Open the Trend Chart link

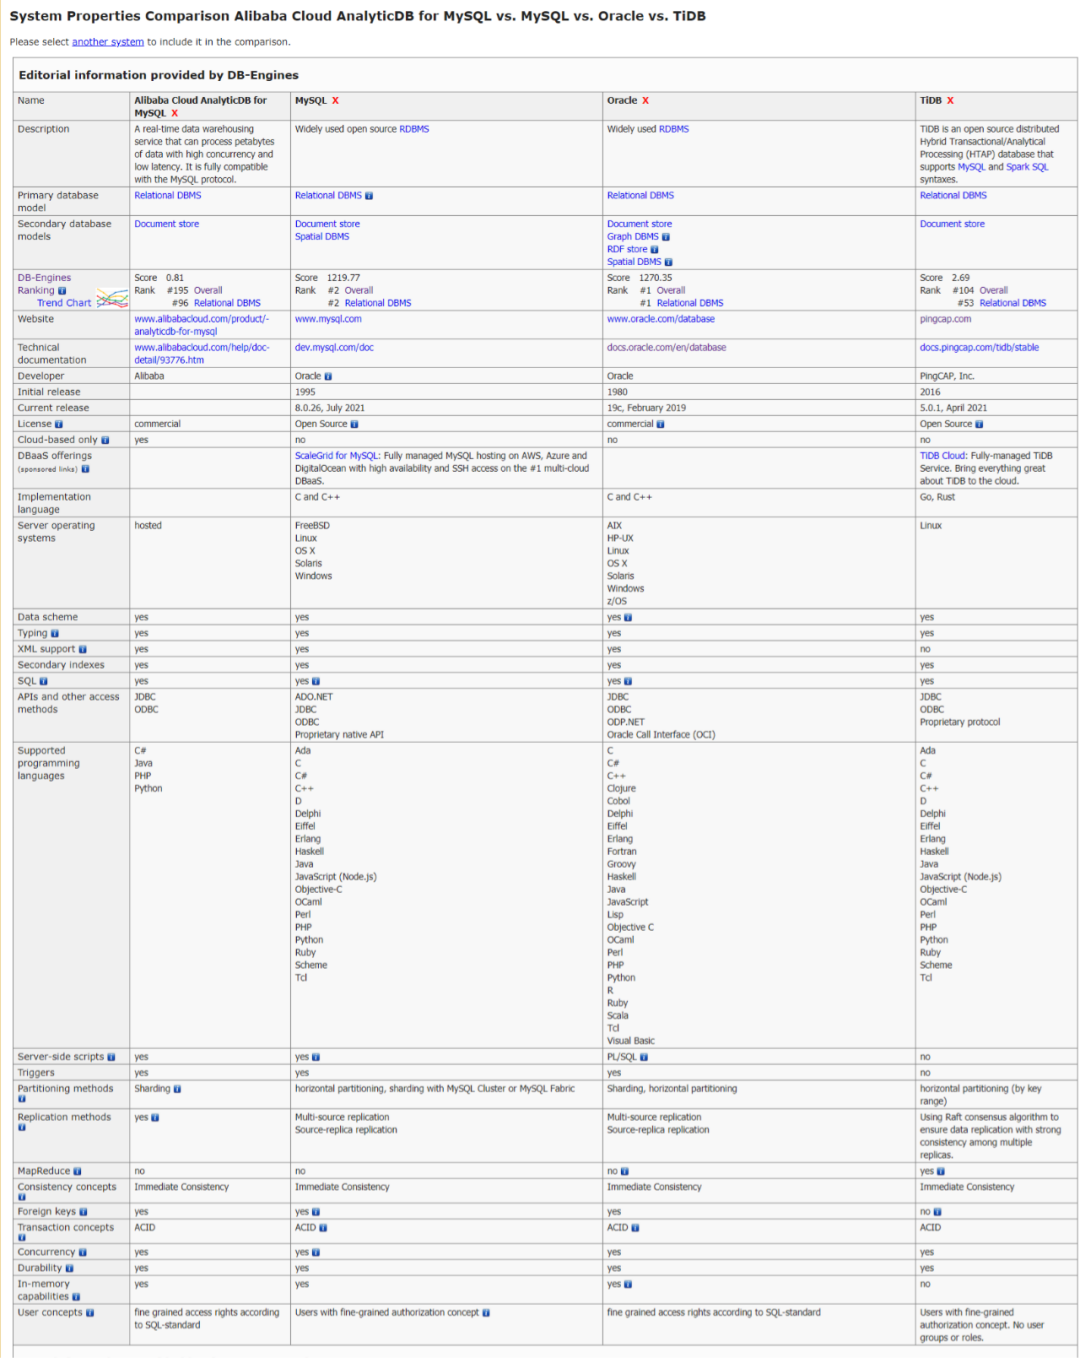pos(64,303)
